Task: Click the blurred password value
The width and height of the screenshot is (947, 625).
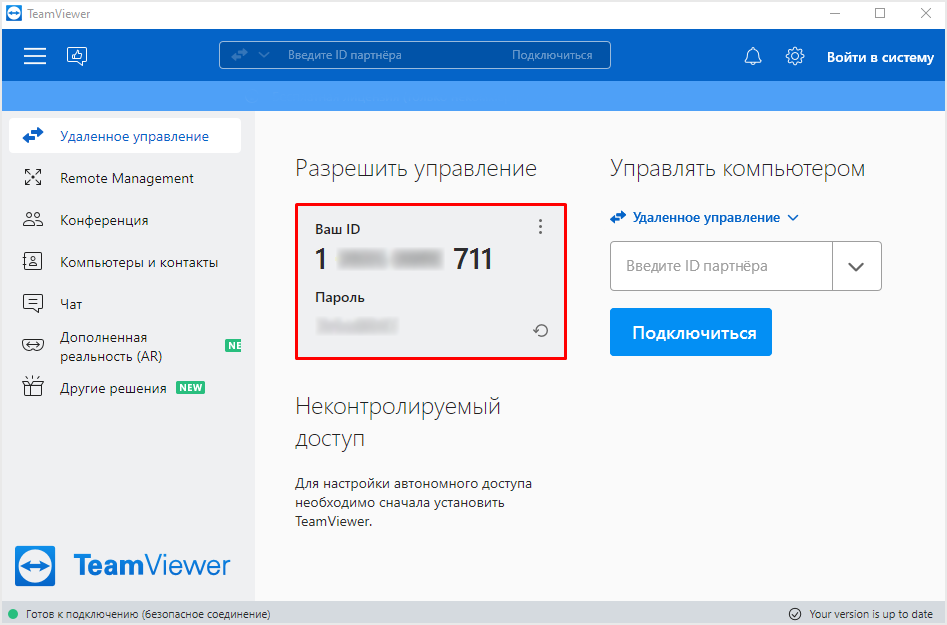Action: pos(357,326)
